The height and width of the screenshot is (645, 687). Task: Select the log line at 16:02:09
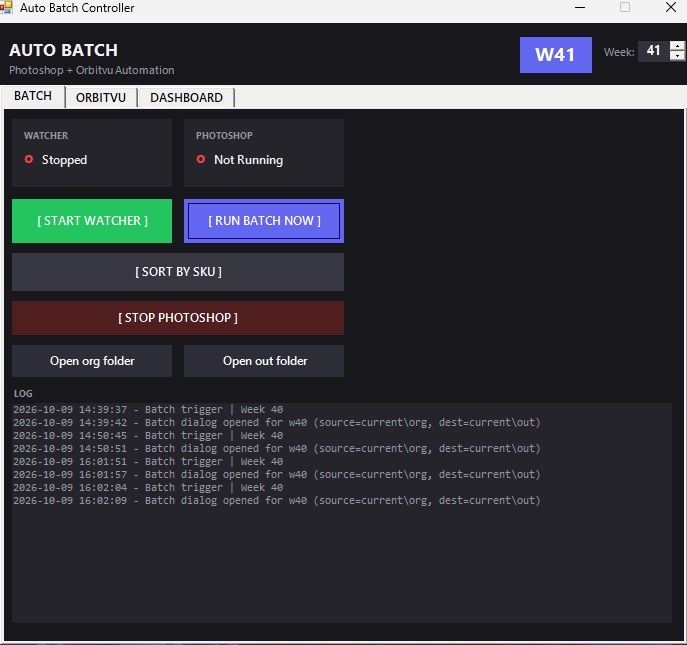(277, 500)
